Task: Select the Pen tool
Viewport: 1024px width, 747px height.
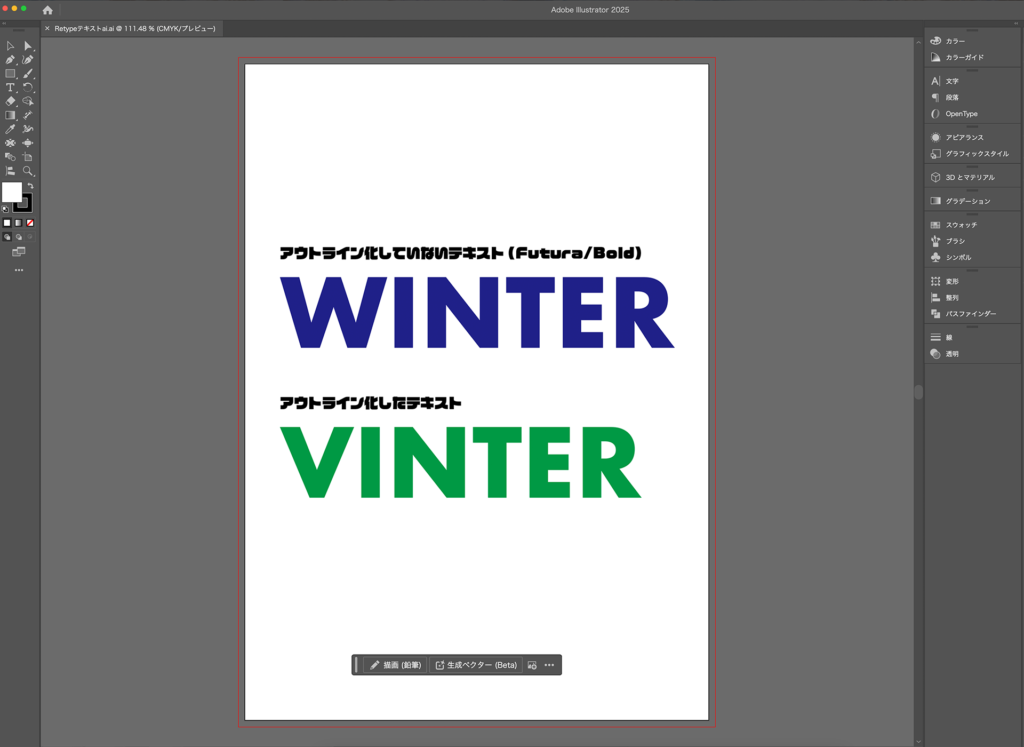Action: click(x=10, y=59)
